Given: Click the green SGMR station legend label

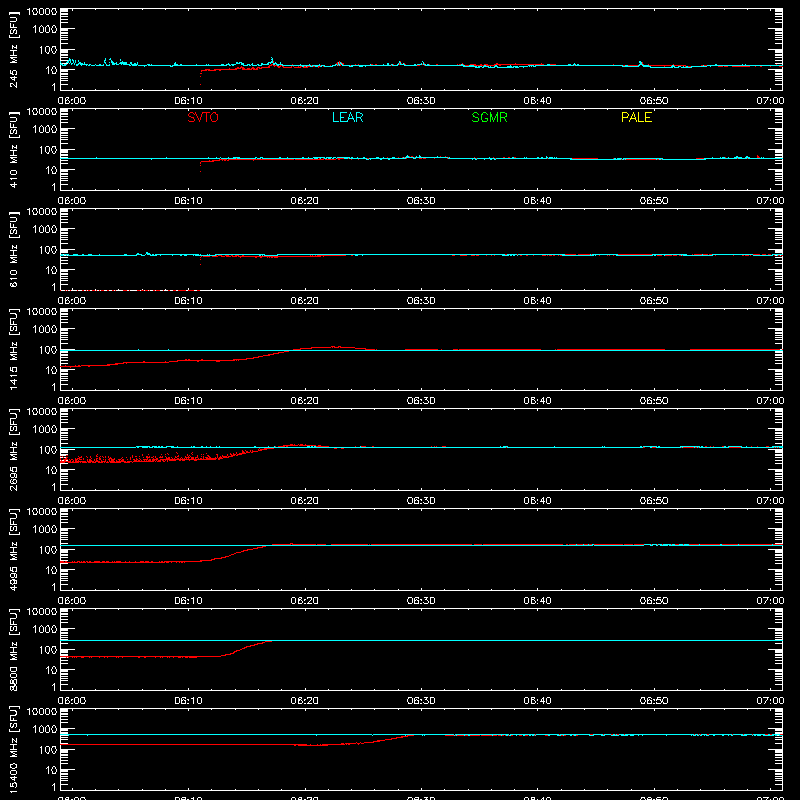Looking at the screenshot, I should pos(489,117).
